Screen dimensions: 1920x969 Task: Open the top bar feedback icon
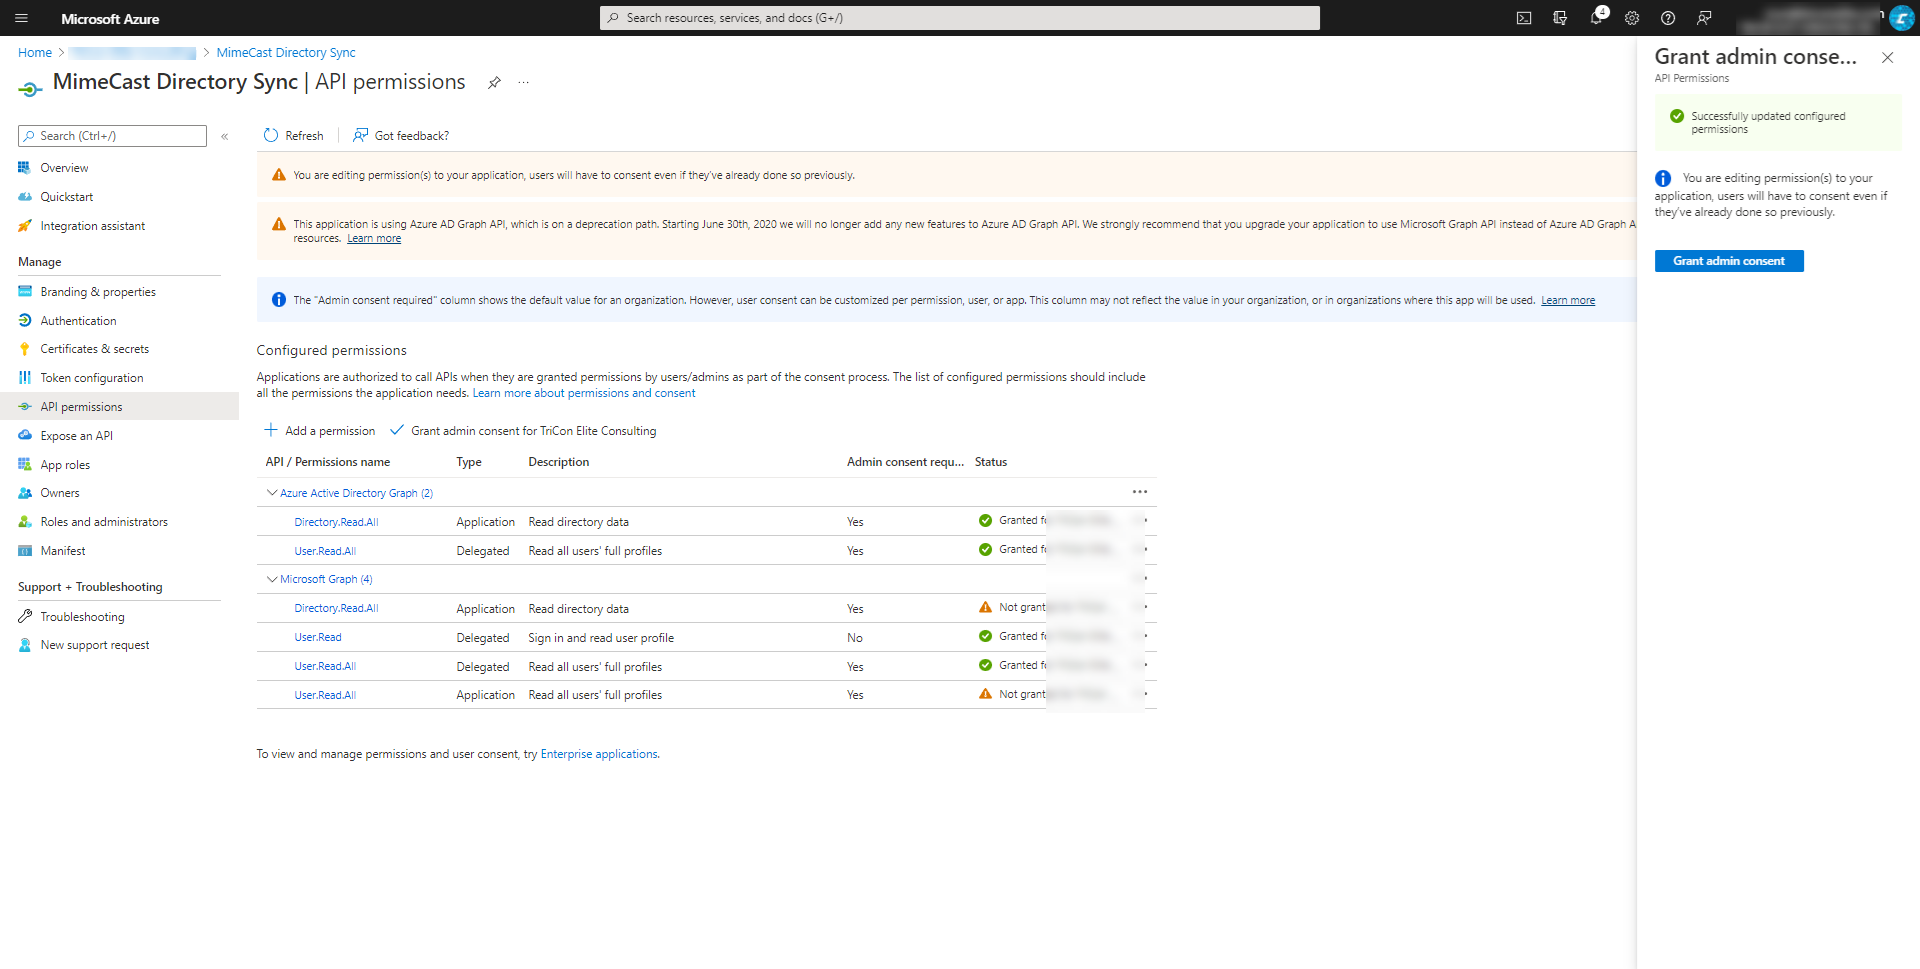click(1704, 18)
